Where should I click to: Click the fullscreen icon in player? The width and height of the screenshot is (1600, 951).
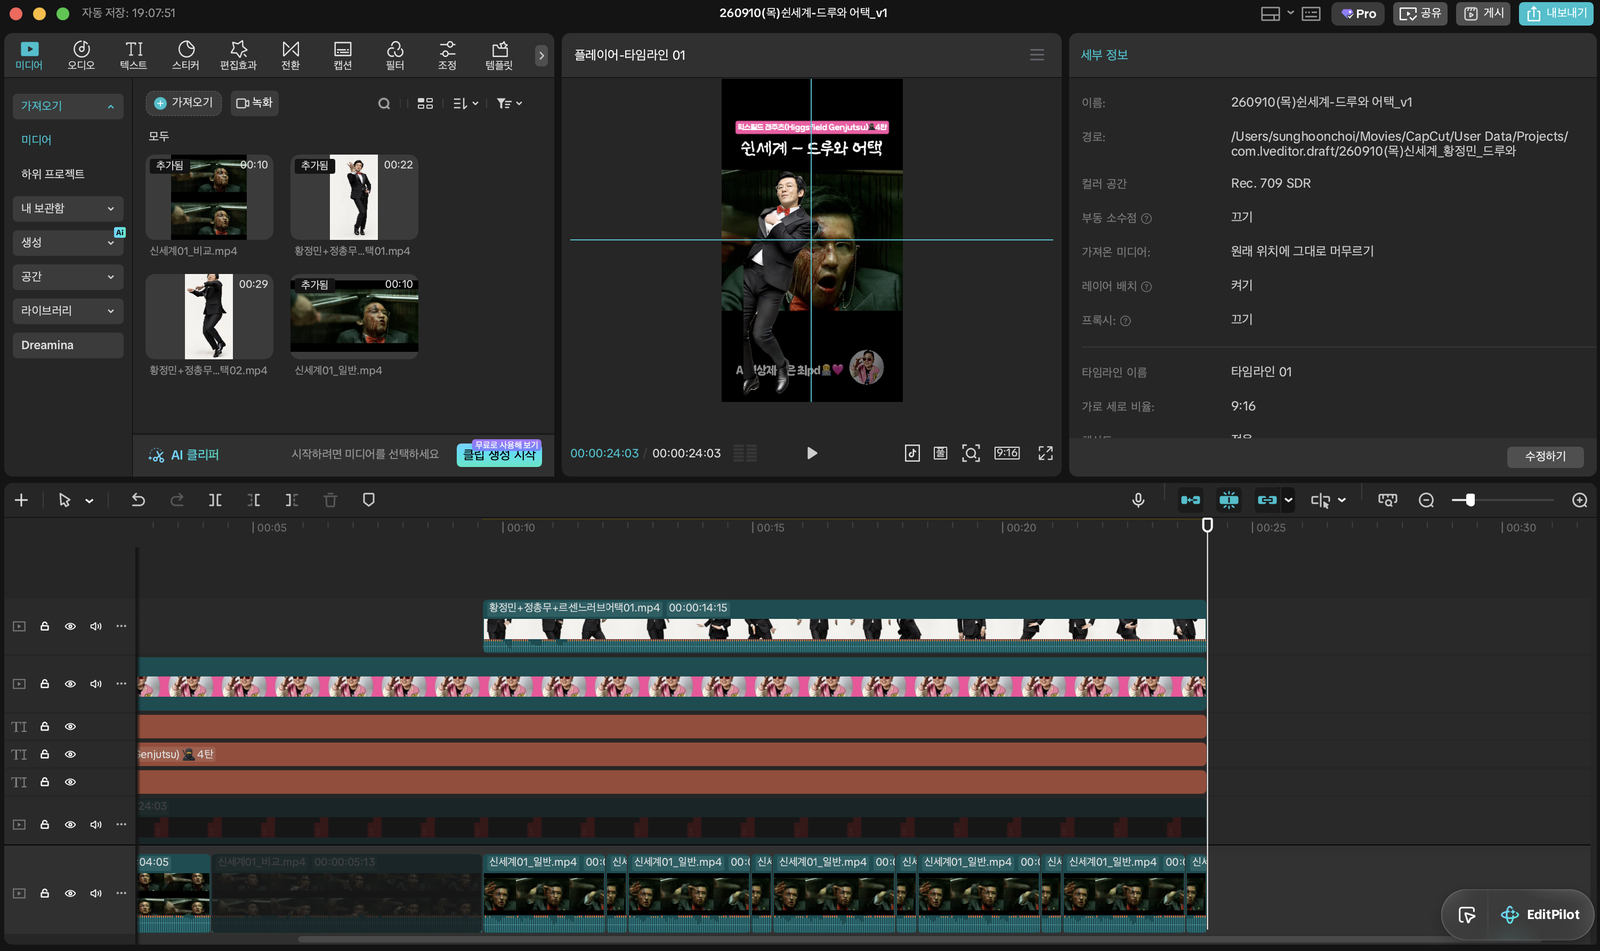tap(1046, 453)
